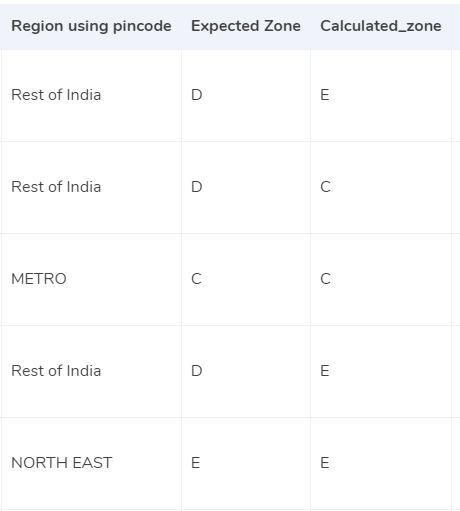
Task: Select the METRO row's Calculated_zone 'C' cell
Action: click(x=381, y=279)
